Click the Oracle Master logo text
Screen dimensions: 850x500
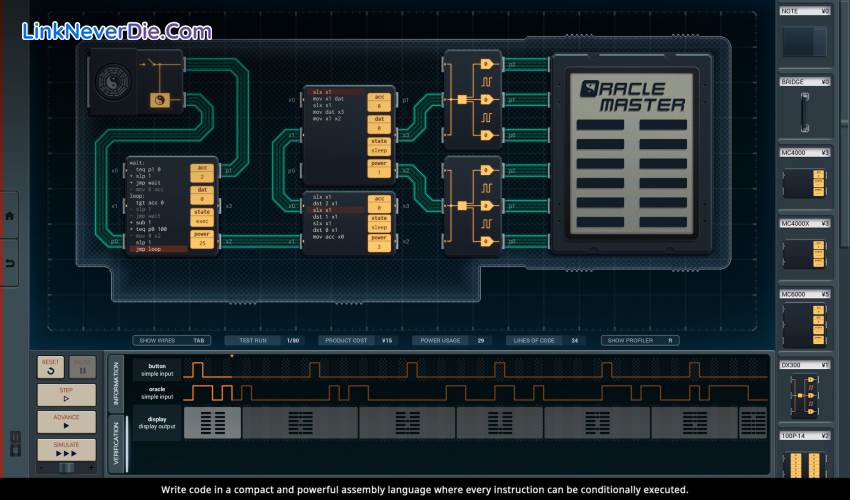(632, 97)
